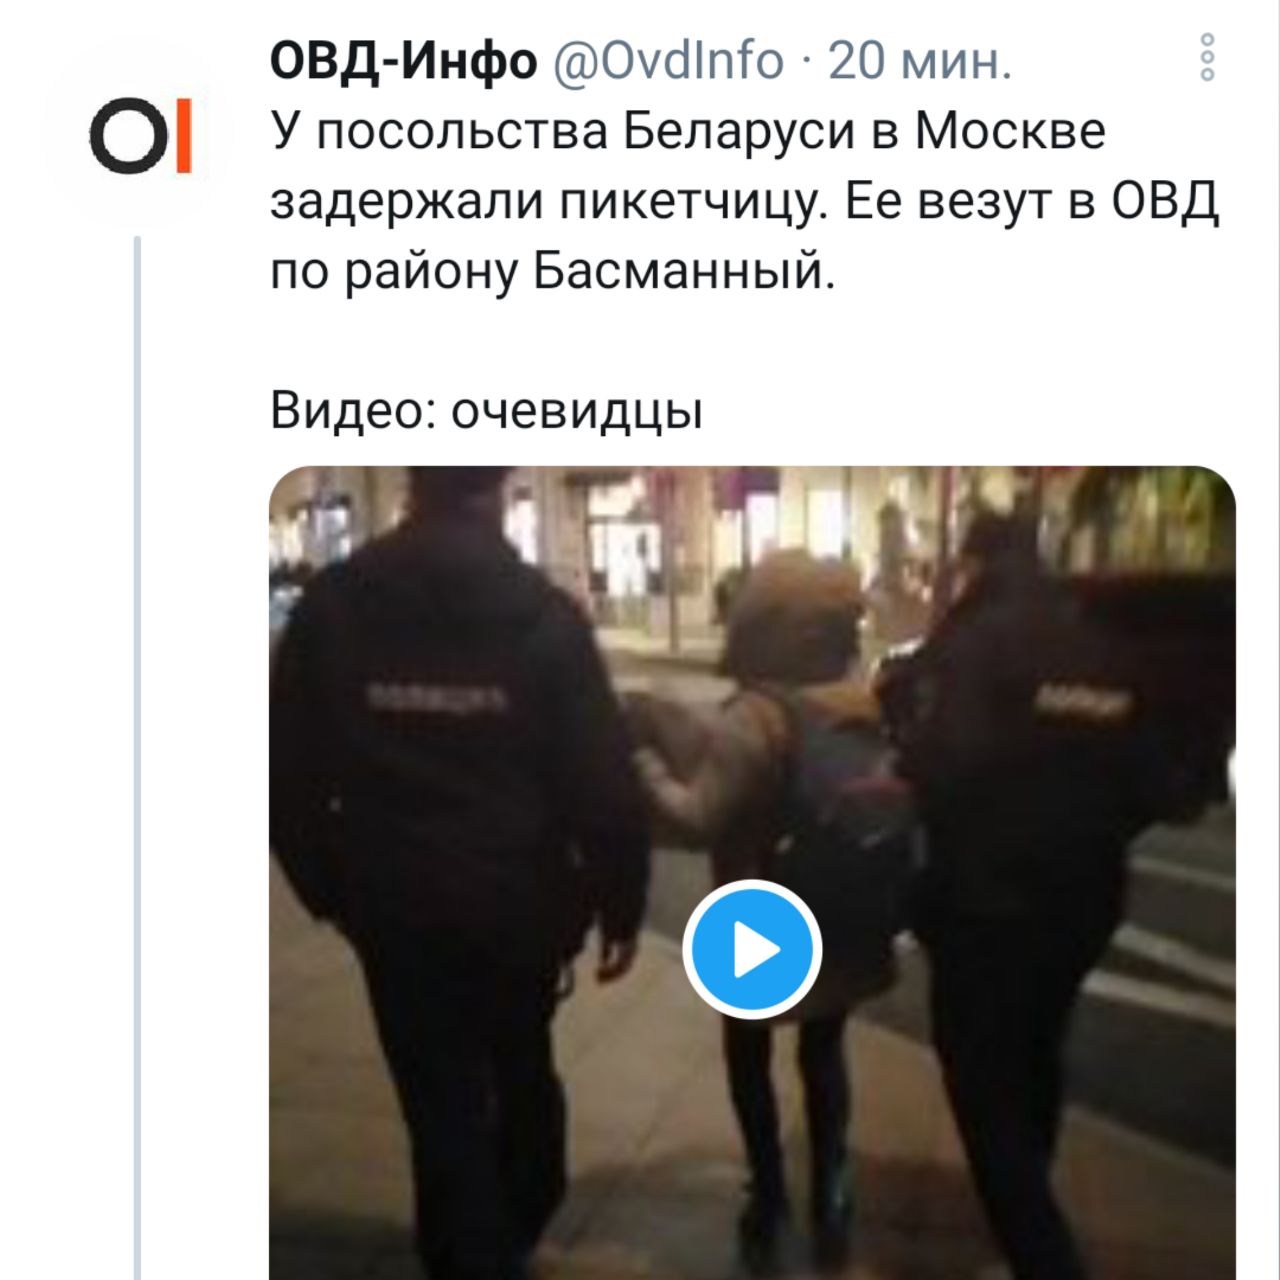Screen dimensions: 1280x1280
Task: Click the 'Видео: очевидцы' caption
Action: pyautogui.click(x=487, y=411)
